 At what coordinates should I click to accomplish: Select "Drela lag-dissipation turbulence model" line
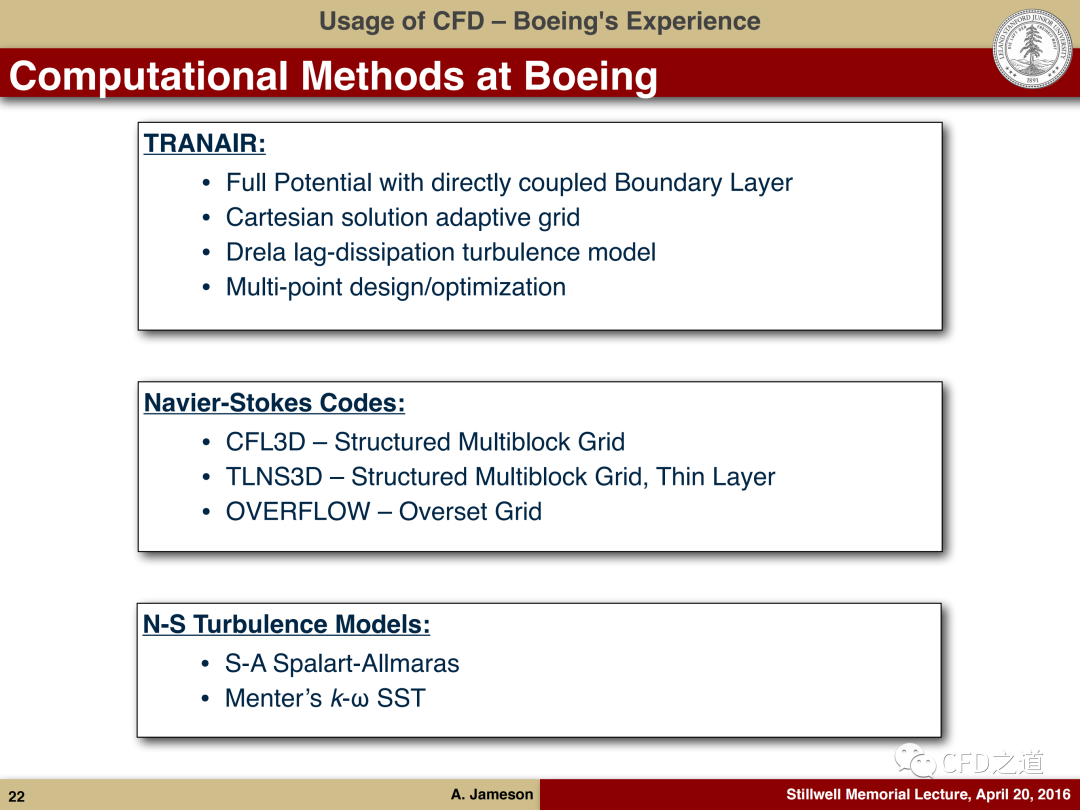[441, 252]
